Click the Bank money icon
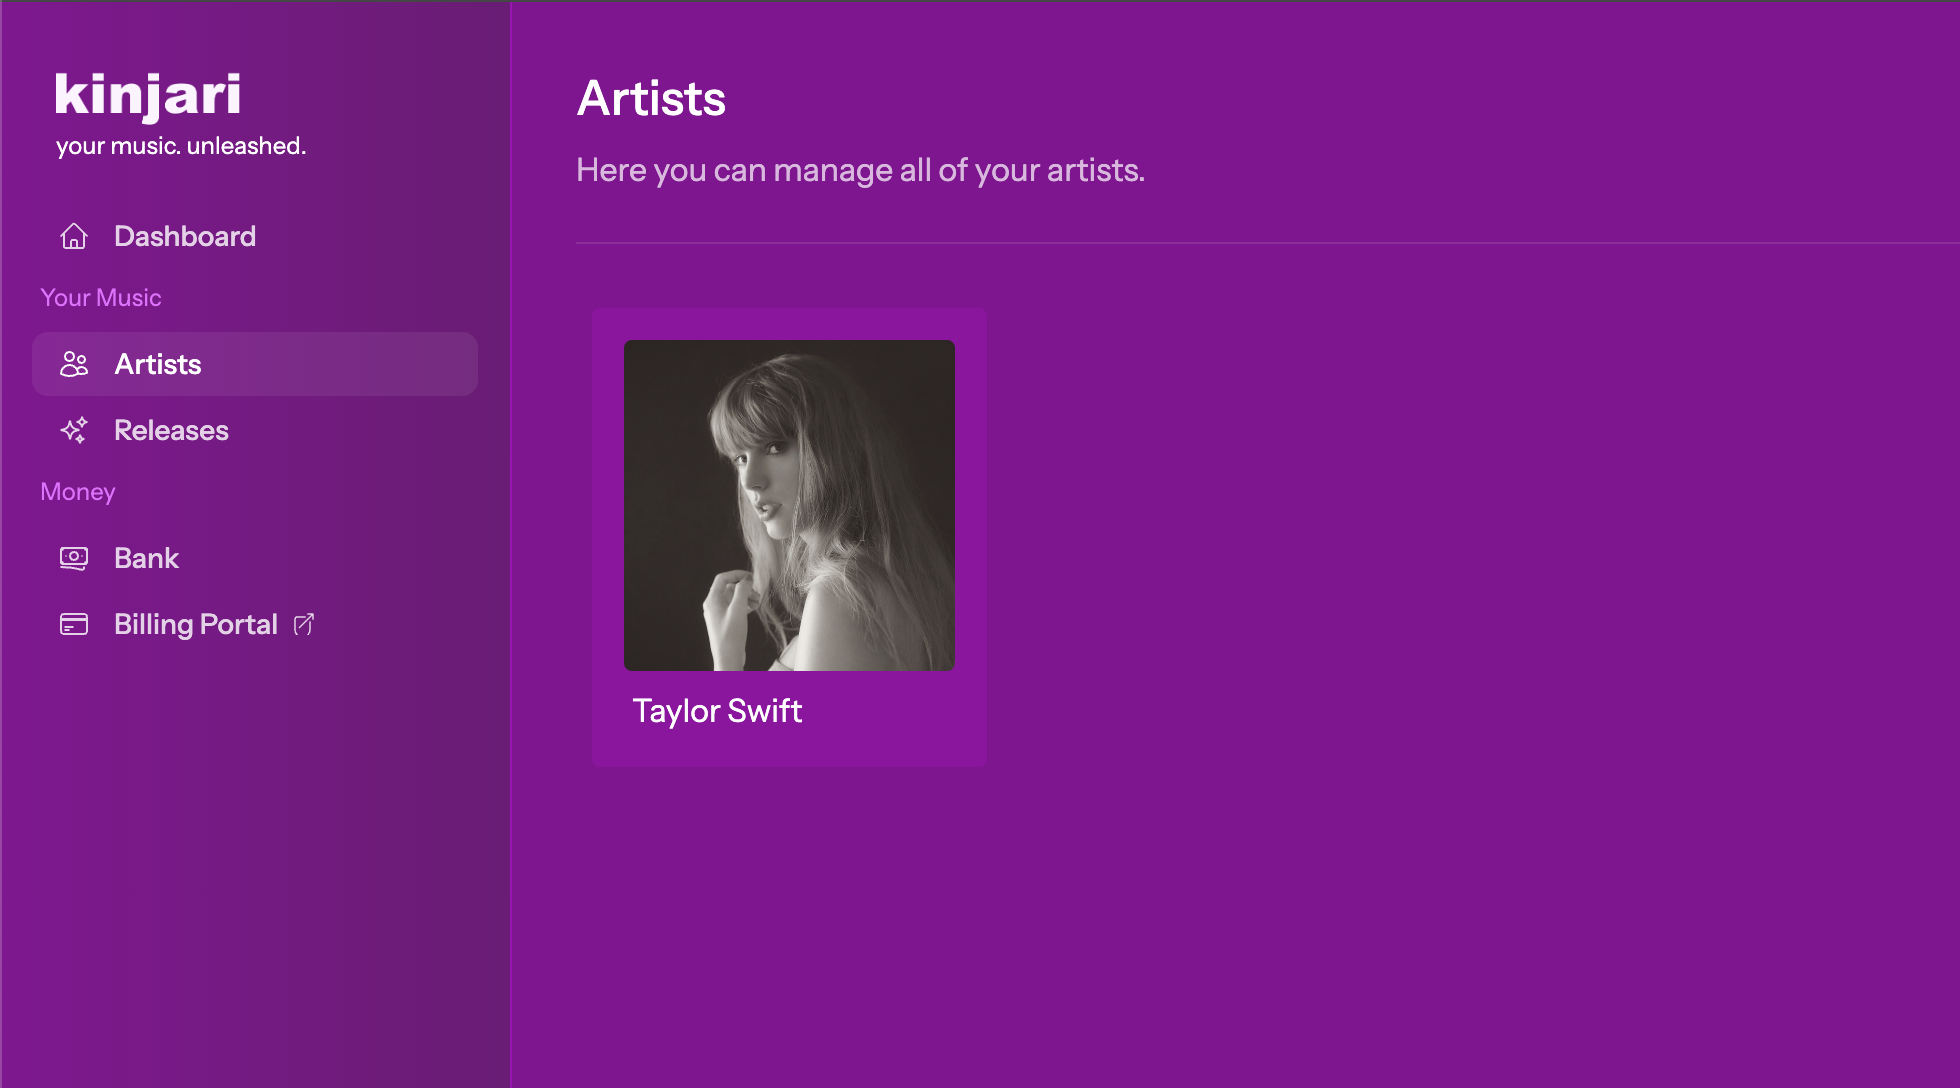This screenshot has height=1088, width=1960. pos(74,558)
